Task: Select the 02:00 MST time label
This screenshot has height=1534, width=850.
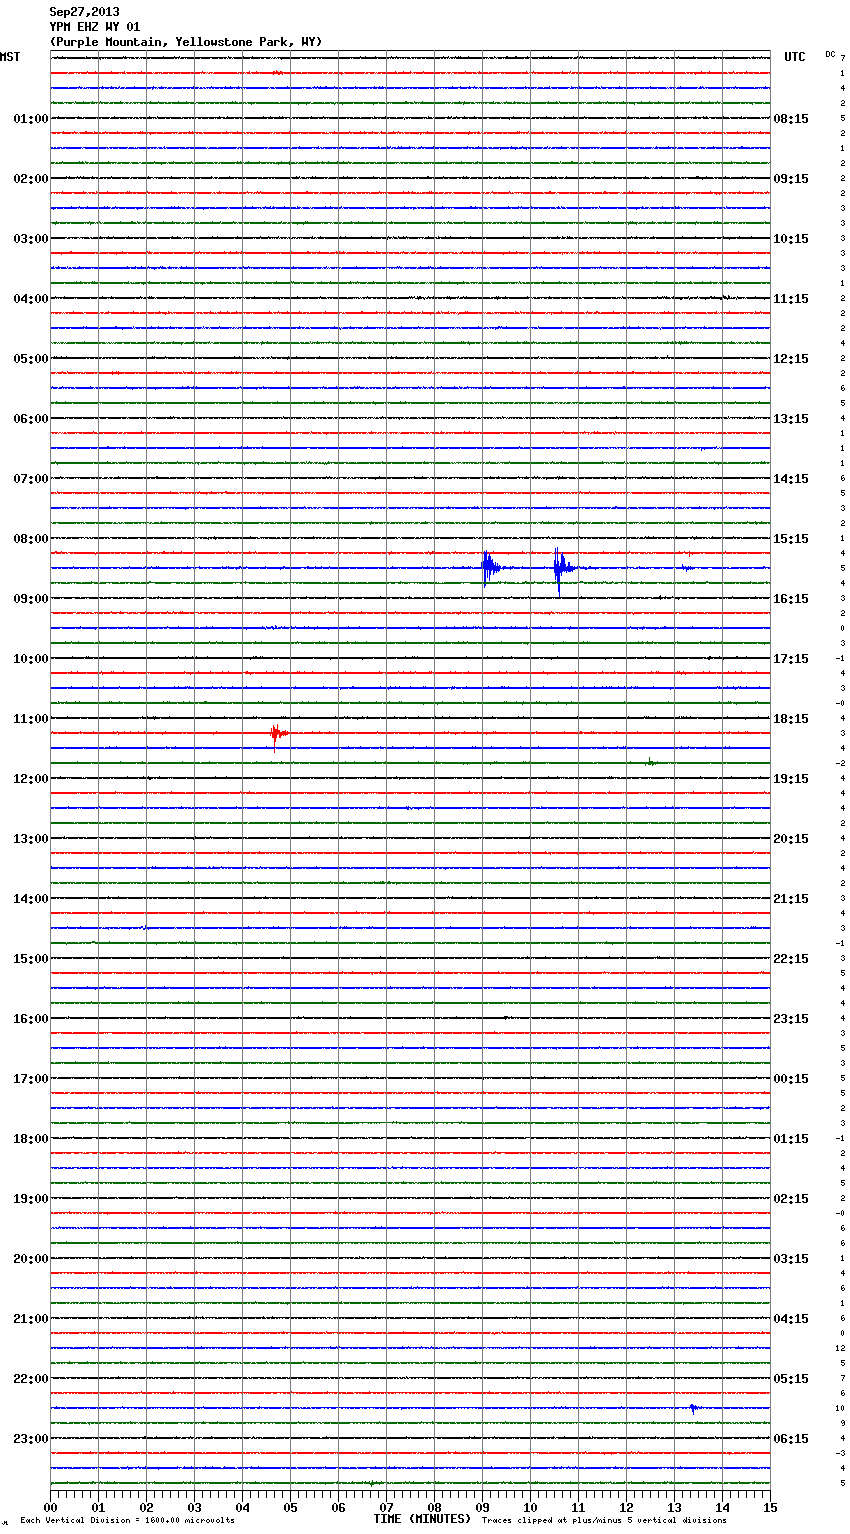Action: coord(30,179)
